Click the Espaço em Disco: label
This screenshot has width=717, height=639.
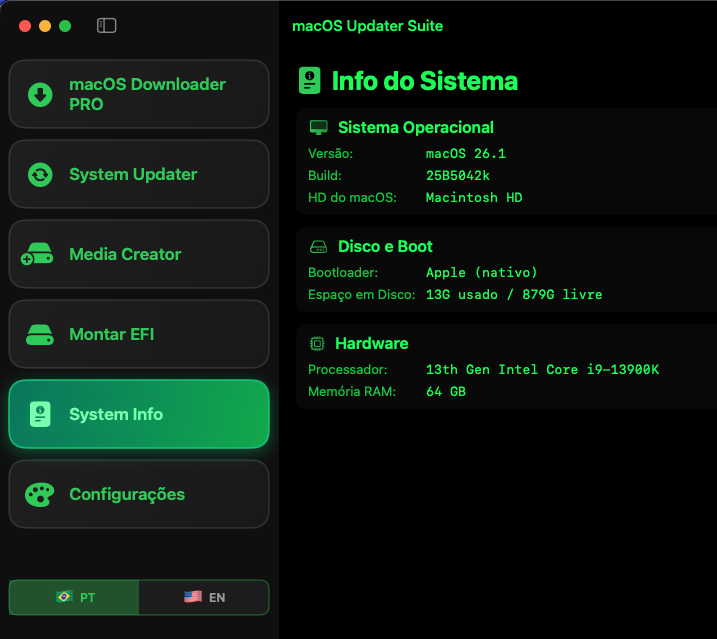(x=361, y=295)
